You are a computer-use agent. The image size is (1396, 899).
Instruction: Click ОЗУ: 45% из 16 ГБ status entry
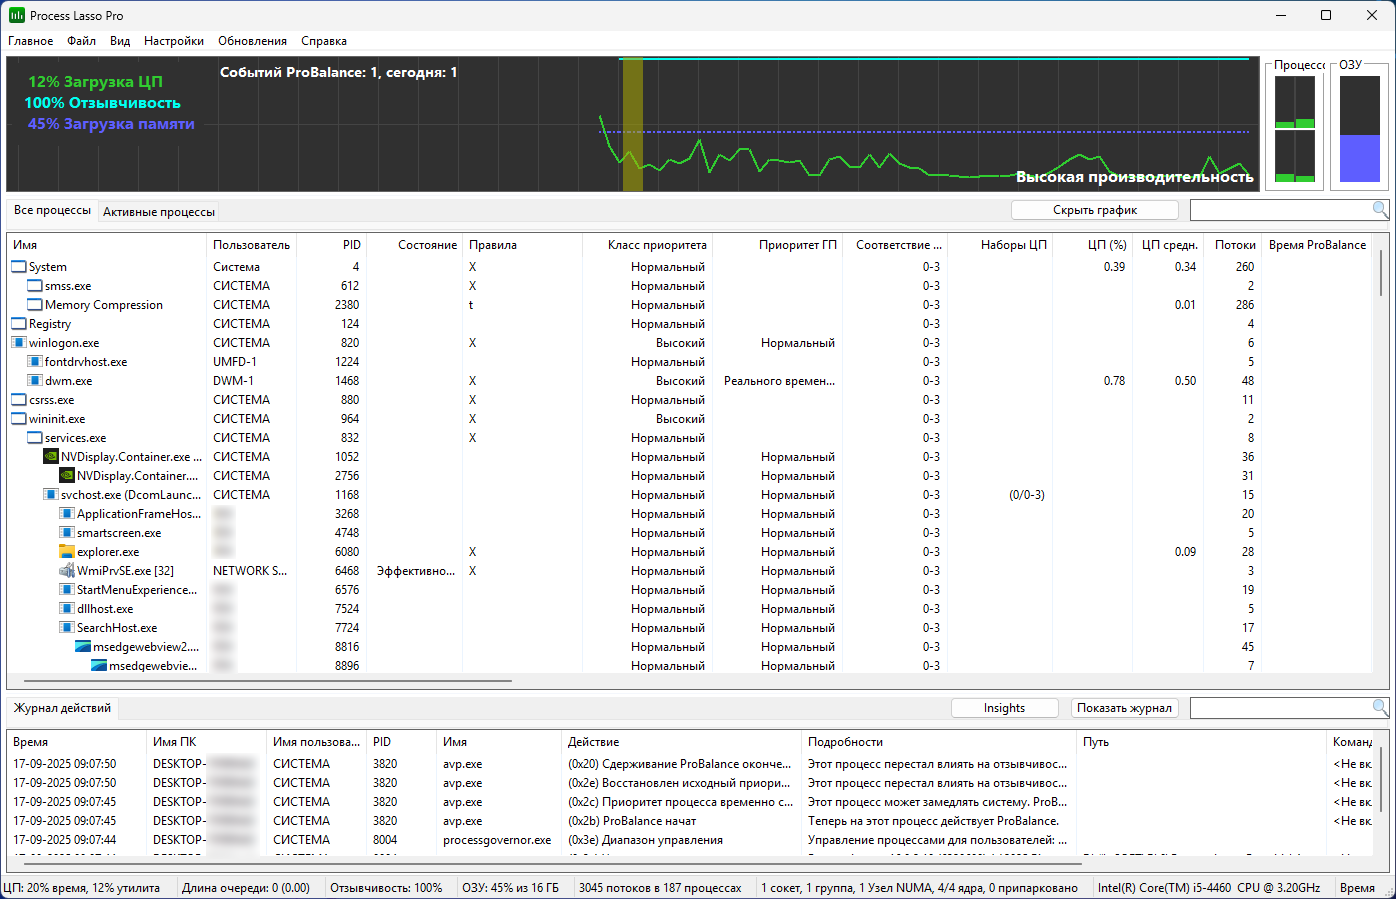[x=510, y=888]
